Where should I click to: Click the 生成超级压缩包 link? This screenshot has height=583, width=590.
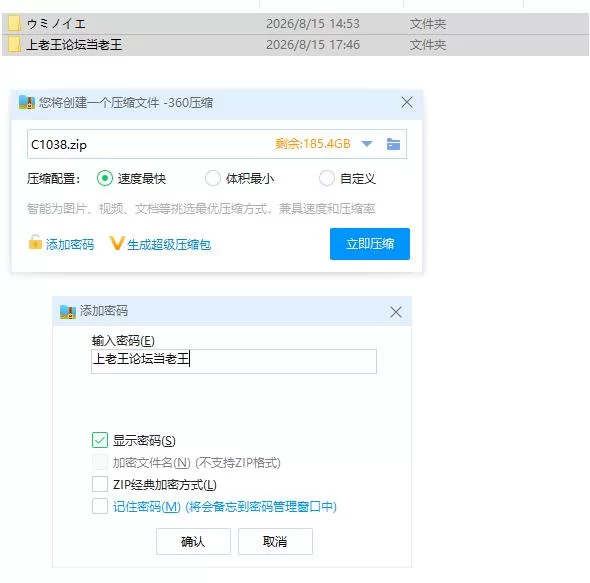pyautogui.click(x=169, y=245)
